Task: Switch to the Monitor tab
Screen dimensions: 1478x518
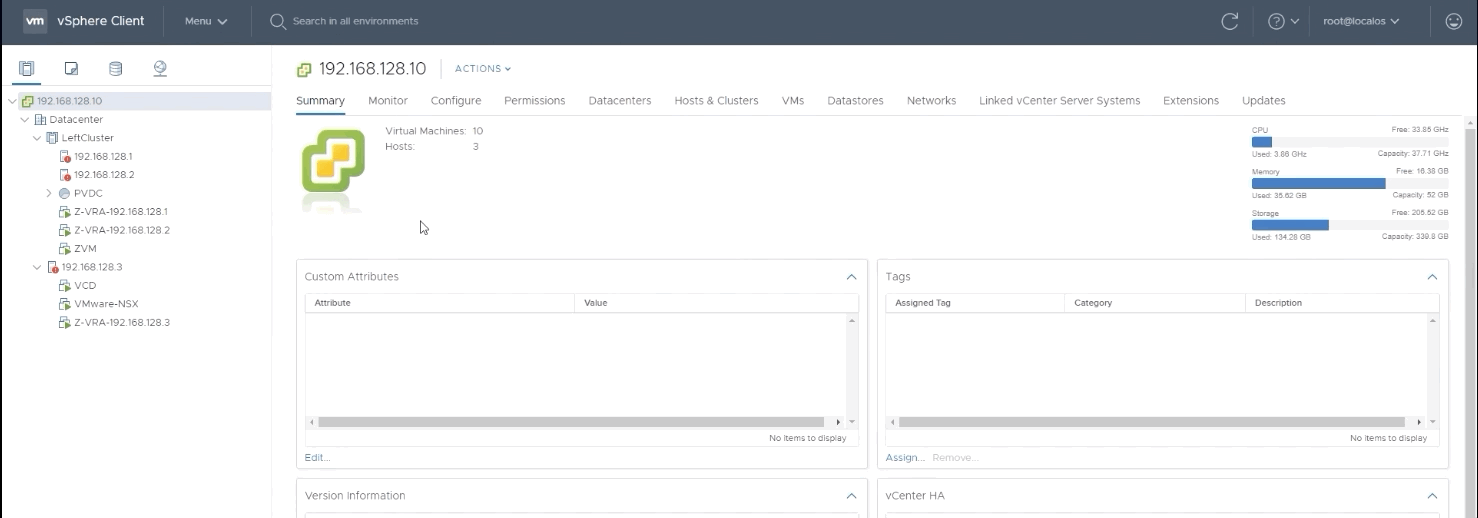Action: click(388, 100)
